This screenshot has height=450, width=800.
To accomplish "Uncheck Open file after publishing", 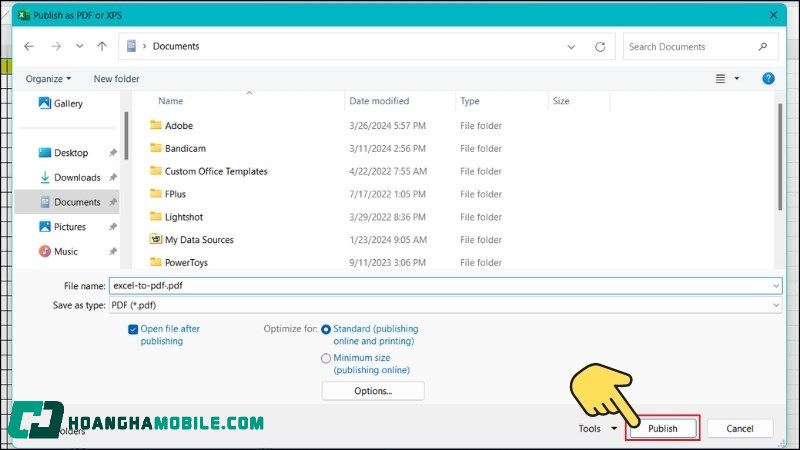I will 133,329.
